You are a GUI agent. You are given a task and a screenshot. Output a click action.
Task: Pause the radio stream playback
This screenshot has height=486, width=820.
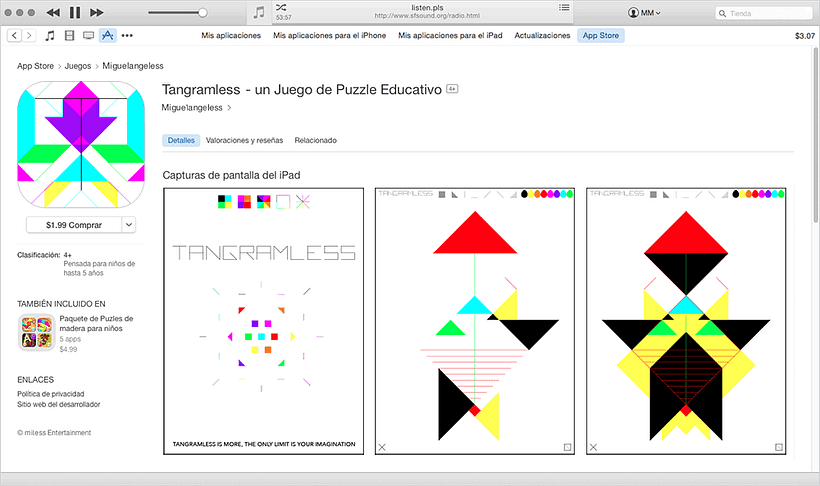75,13
